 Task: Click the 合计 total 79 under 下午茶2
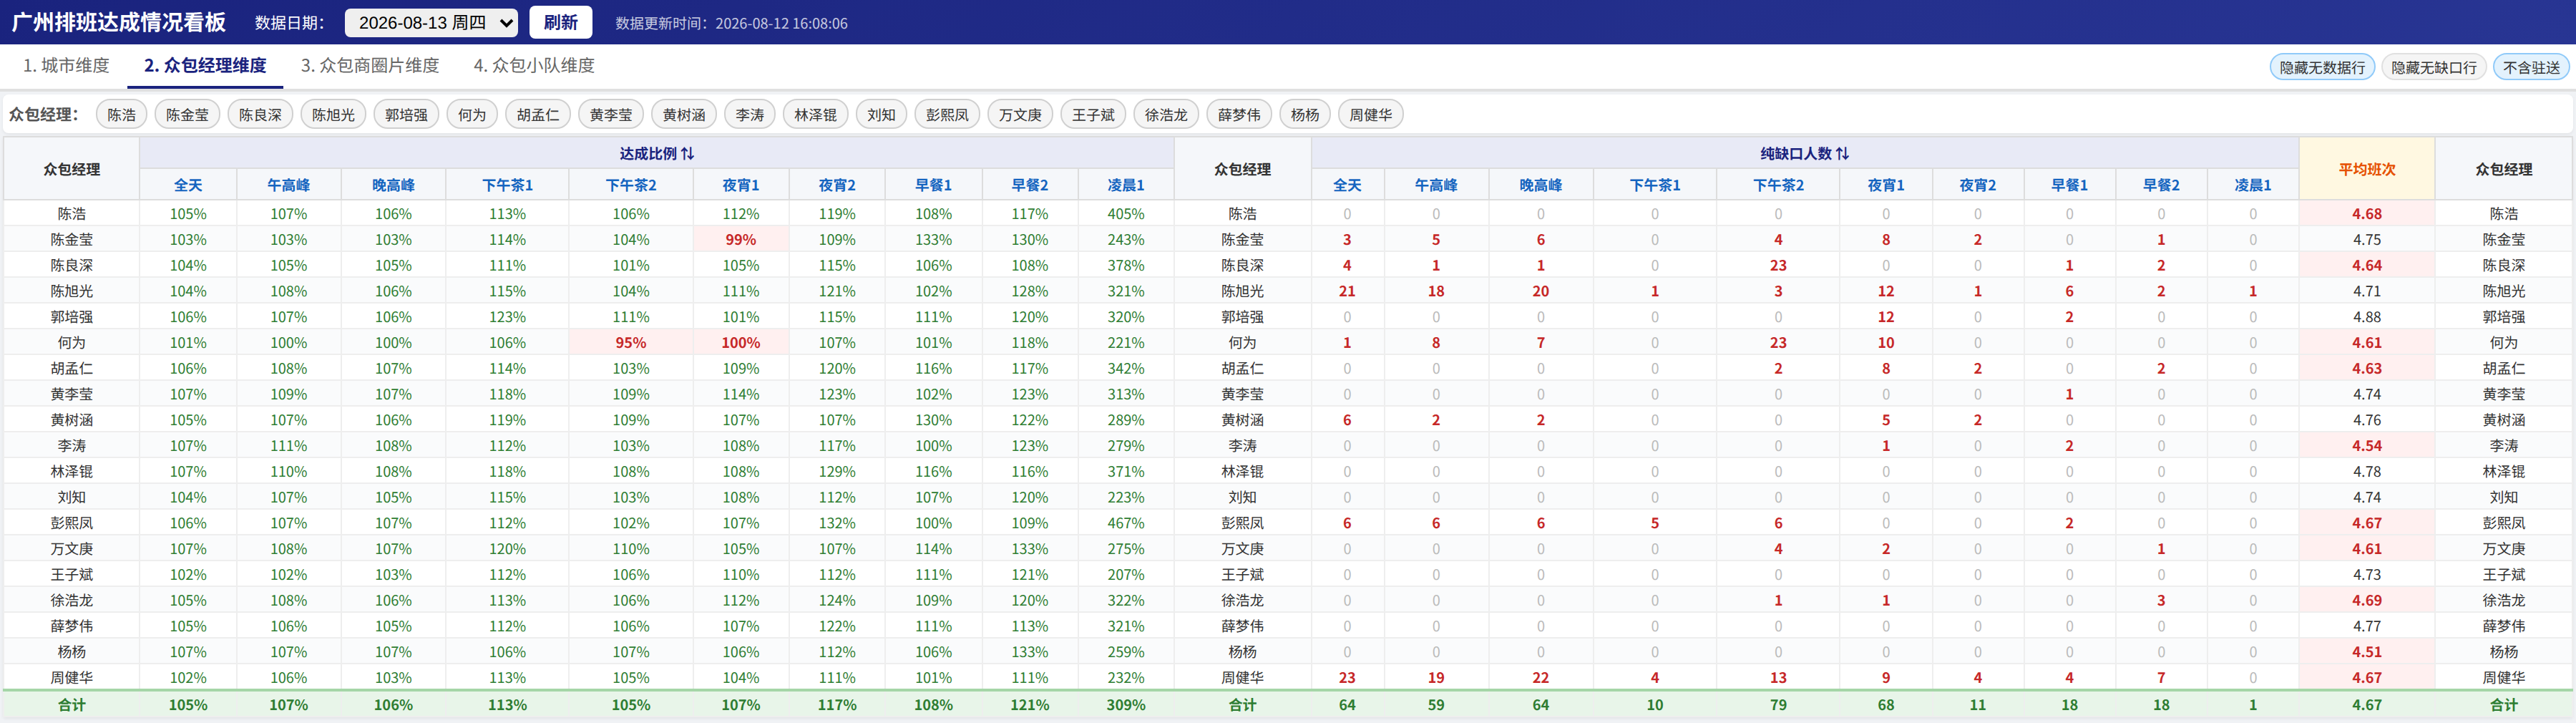(1778, 705)
